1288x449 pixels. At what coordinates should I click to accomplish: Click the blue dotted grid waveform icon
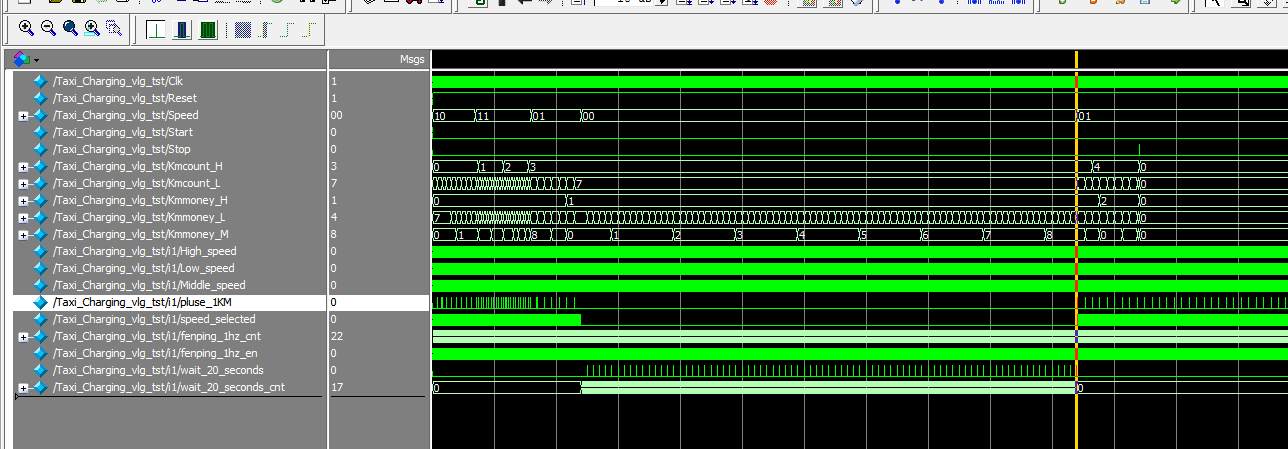(x=243, y=30)
